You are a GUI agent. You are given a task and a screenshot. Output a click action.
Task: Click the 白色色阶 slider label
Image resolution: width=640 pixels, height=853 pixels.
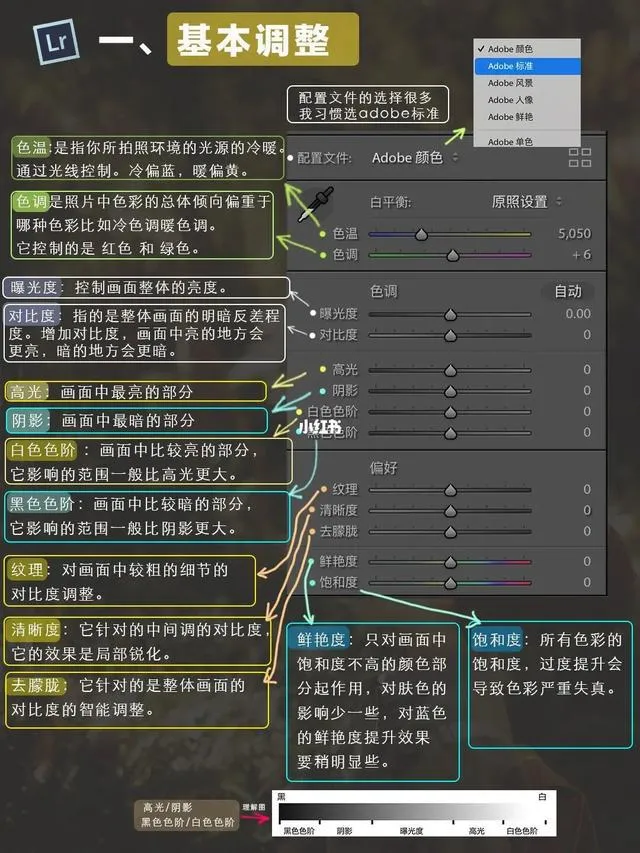(x=332, y=411)
